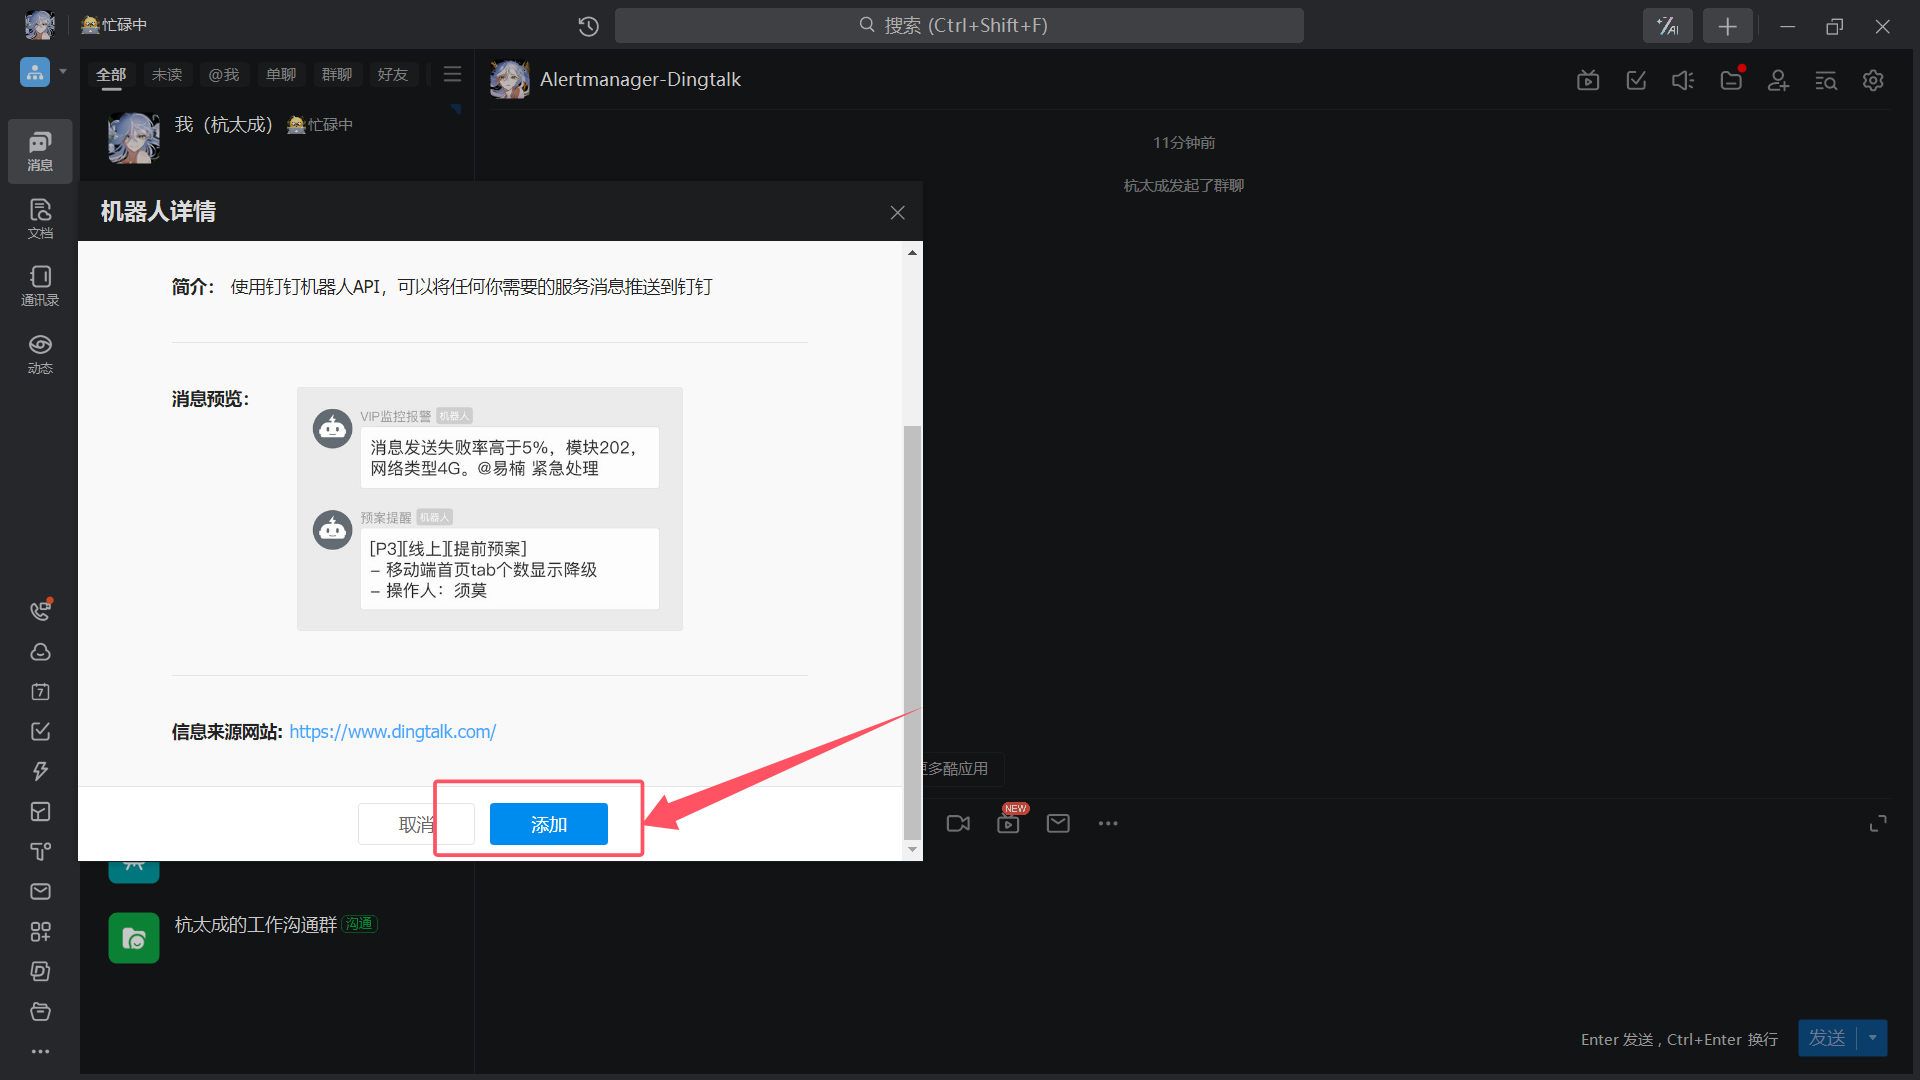Viewport: 1920px width, 1080px height.
Task: Switch to the 未读 tab
Action: pos(167,74)
